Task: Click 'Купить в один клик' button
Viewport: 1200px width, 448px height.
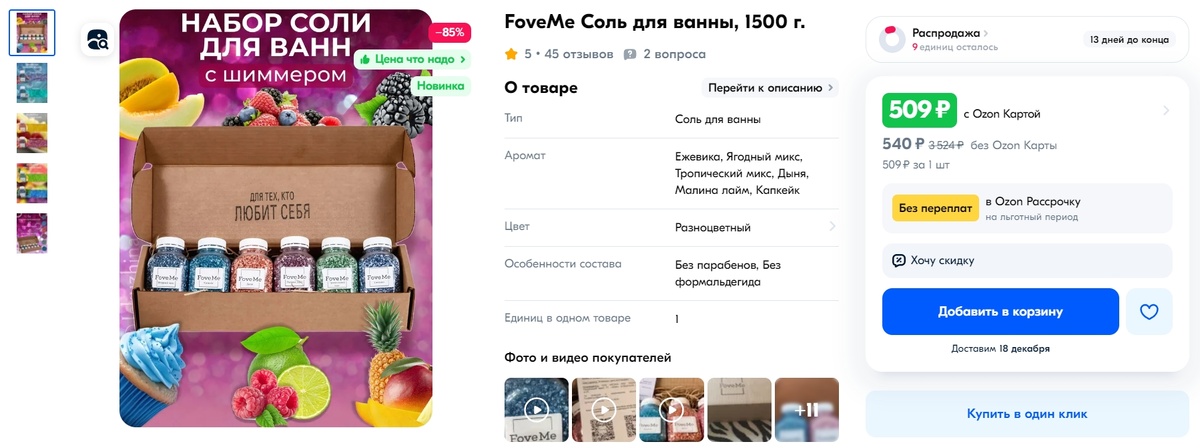Action: point(1027,413)
